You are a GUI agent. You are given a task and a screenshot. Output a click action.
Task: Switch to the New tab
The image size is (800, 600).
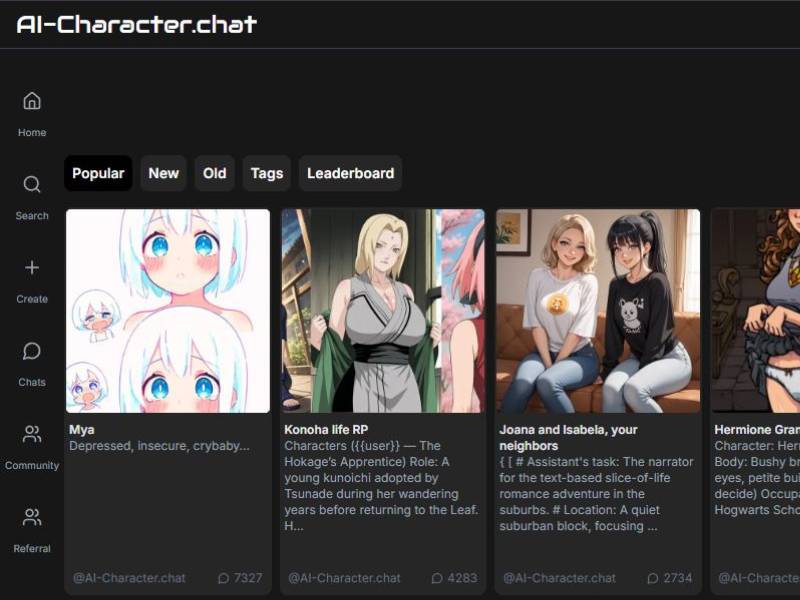[163, 173]
